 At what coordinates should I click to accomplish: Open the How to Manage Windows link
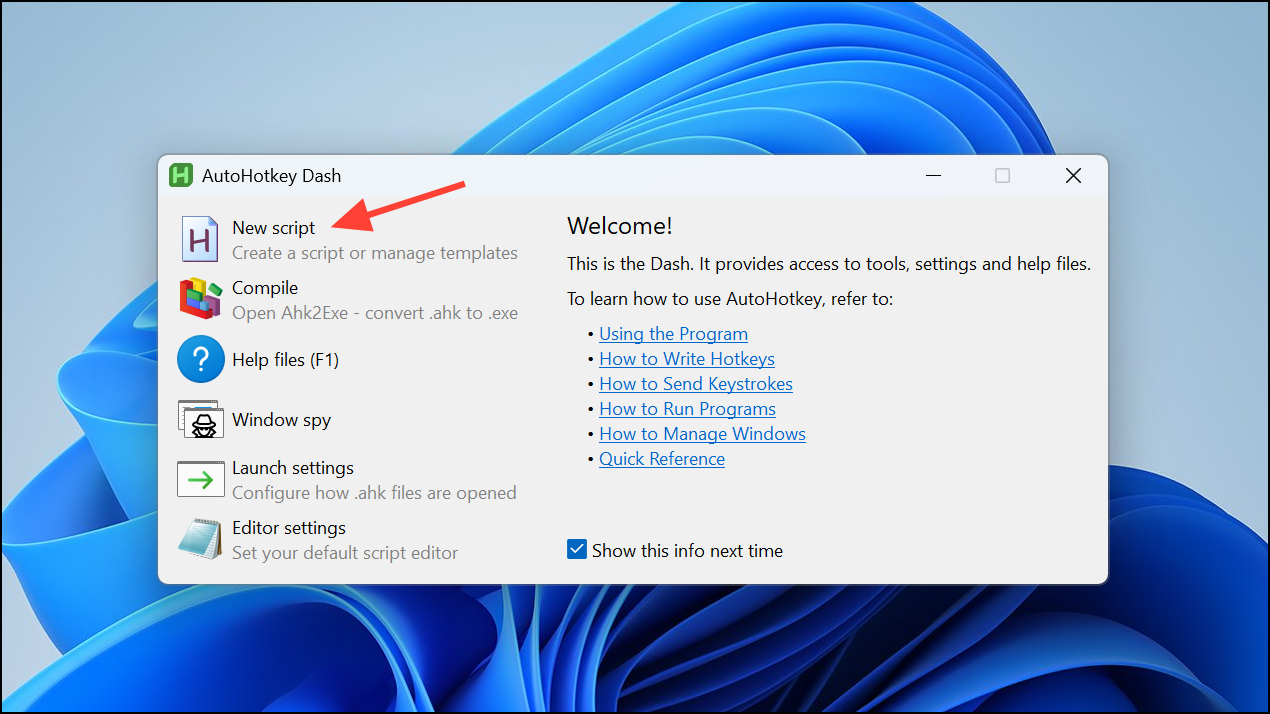(702, 434)
